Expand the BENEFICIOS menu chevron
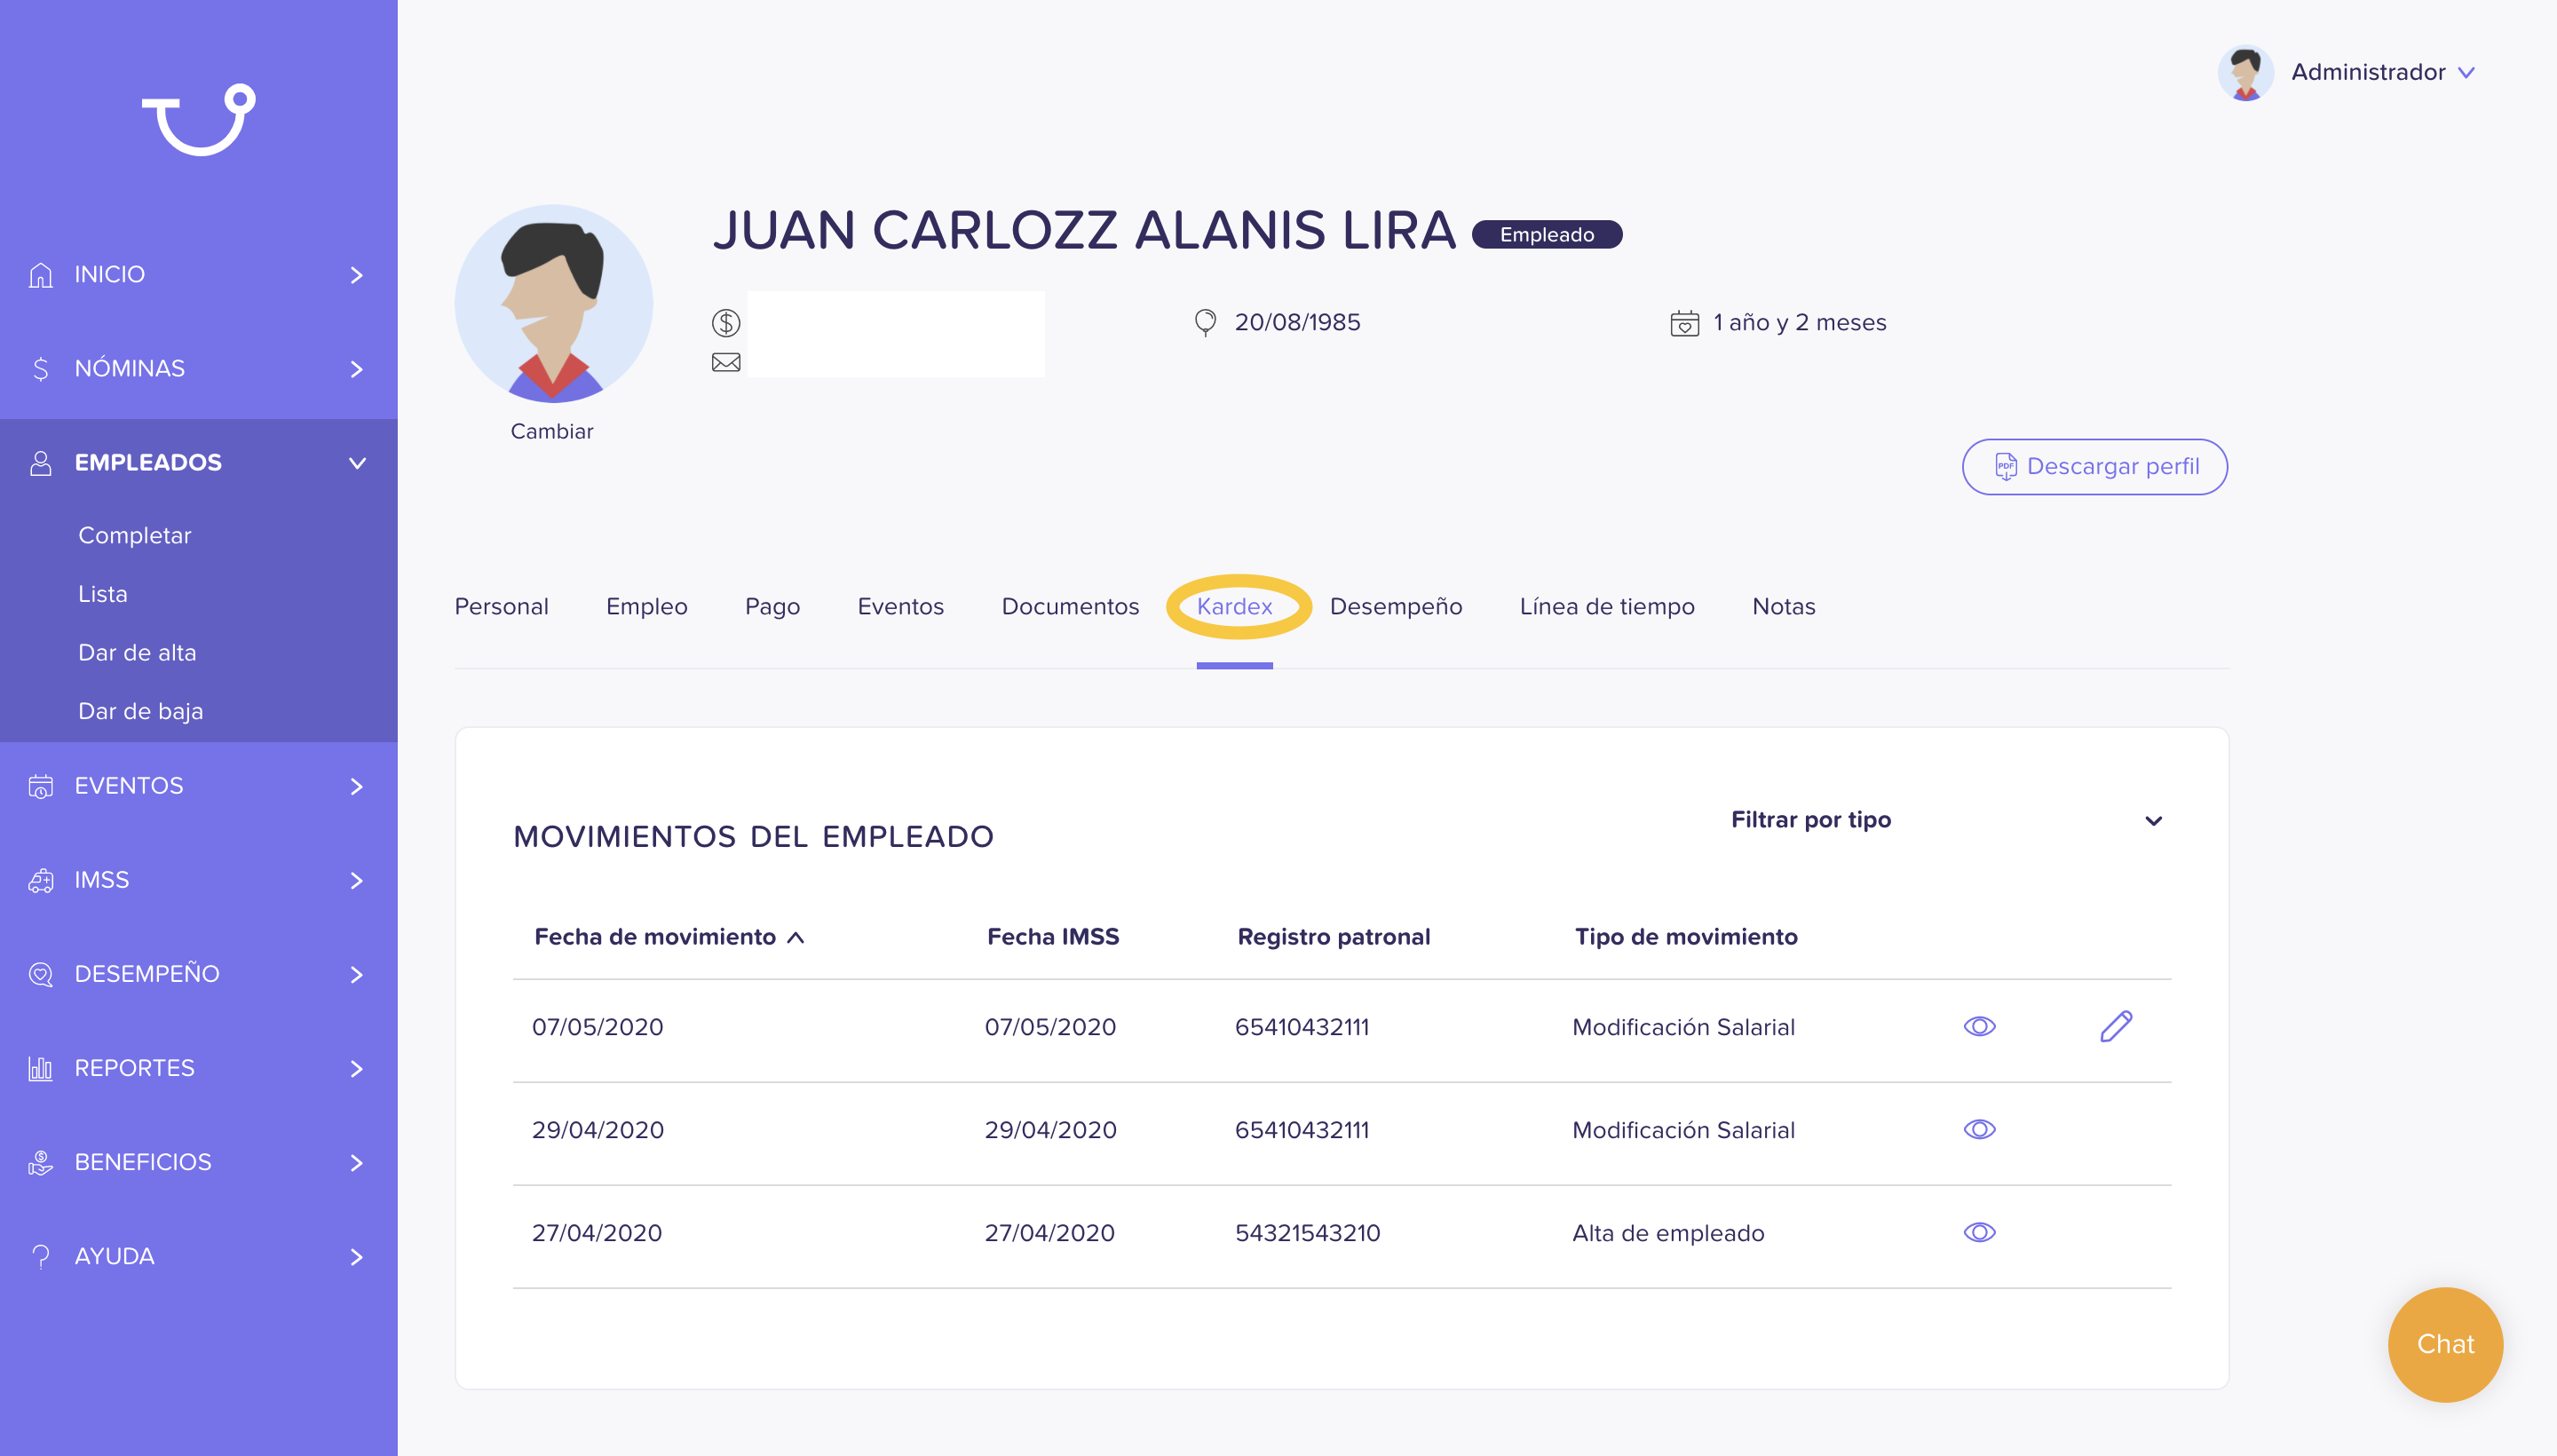Viewport: 2557px width, 1456px height. pyautogui.click(x=357, y=1162)
